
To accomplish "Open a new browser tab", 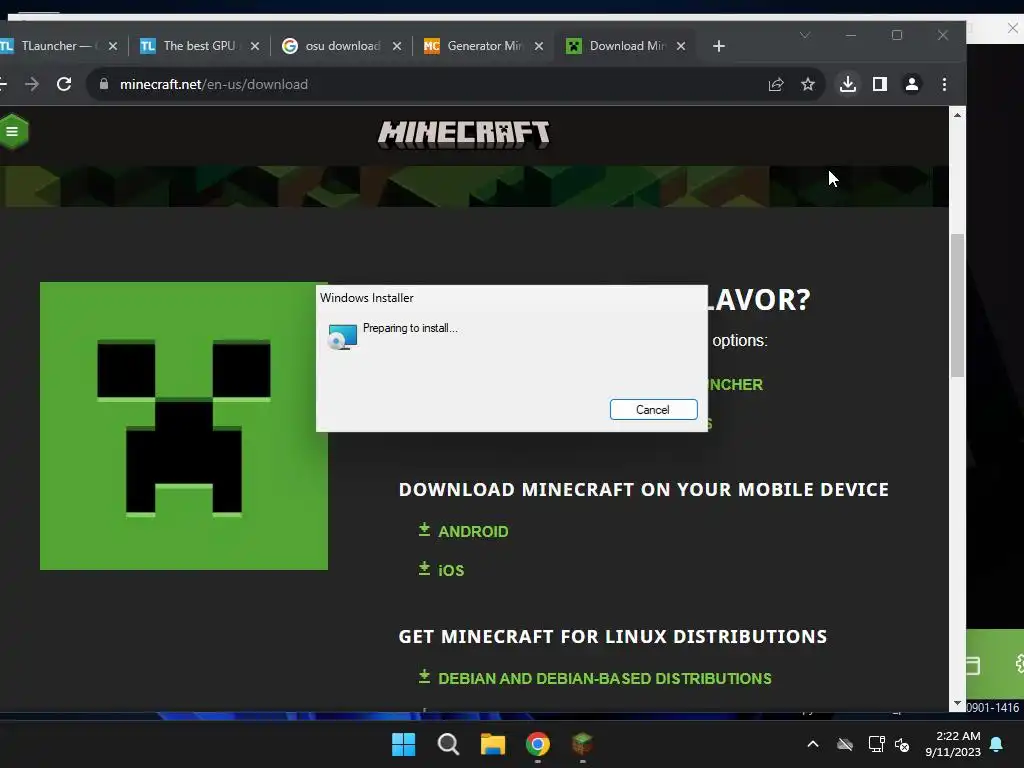I will pyautogui.click(x=718, y=46).
